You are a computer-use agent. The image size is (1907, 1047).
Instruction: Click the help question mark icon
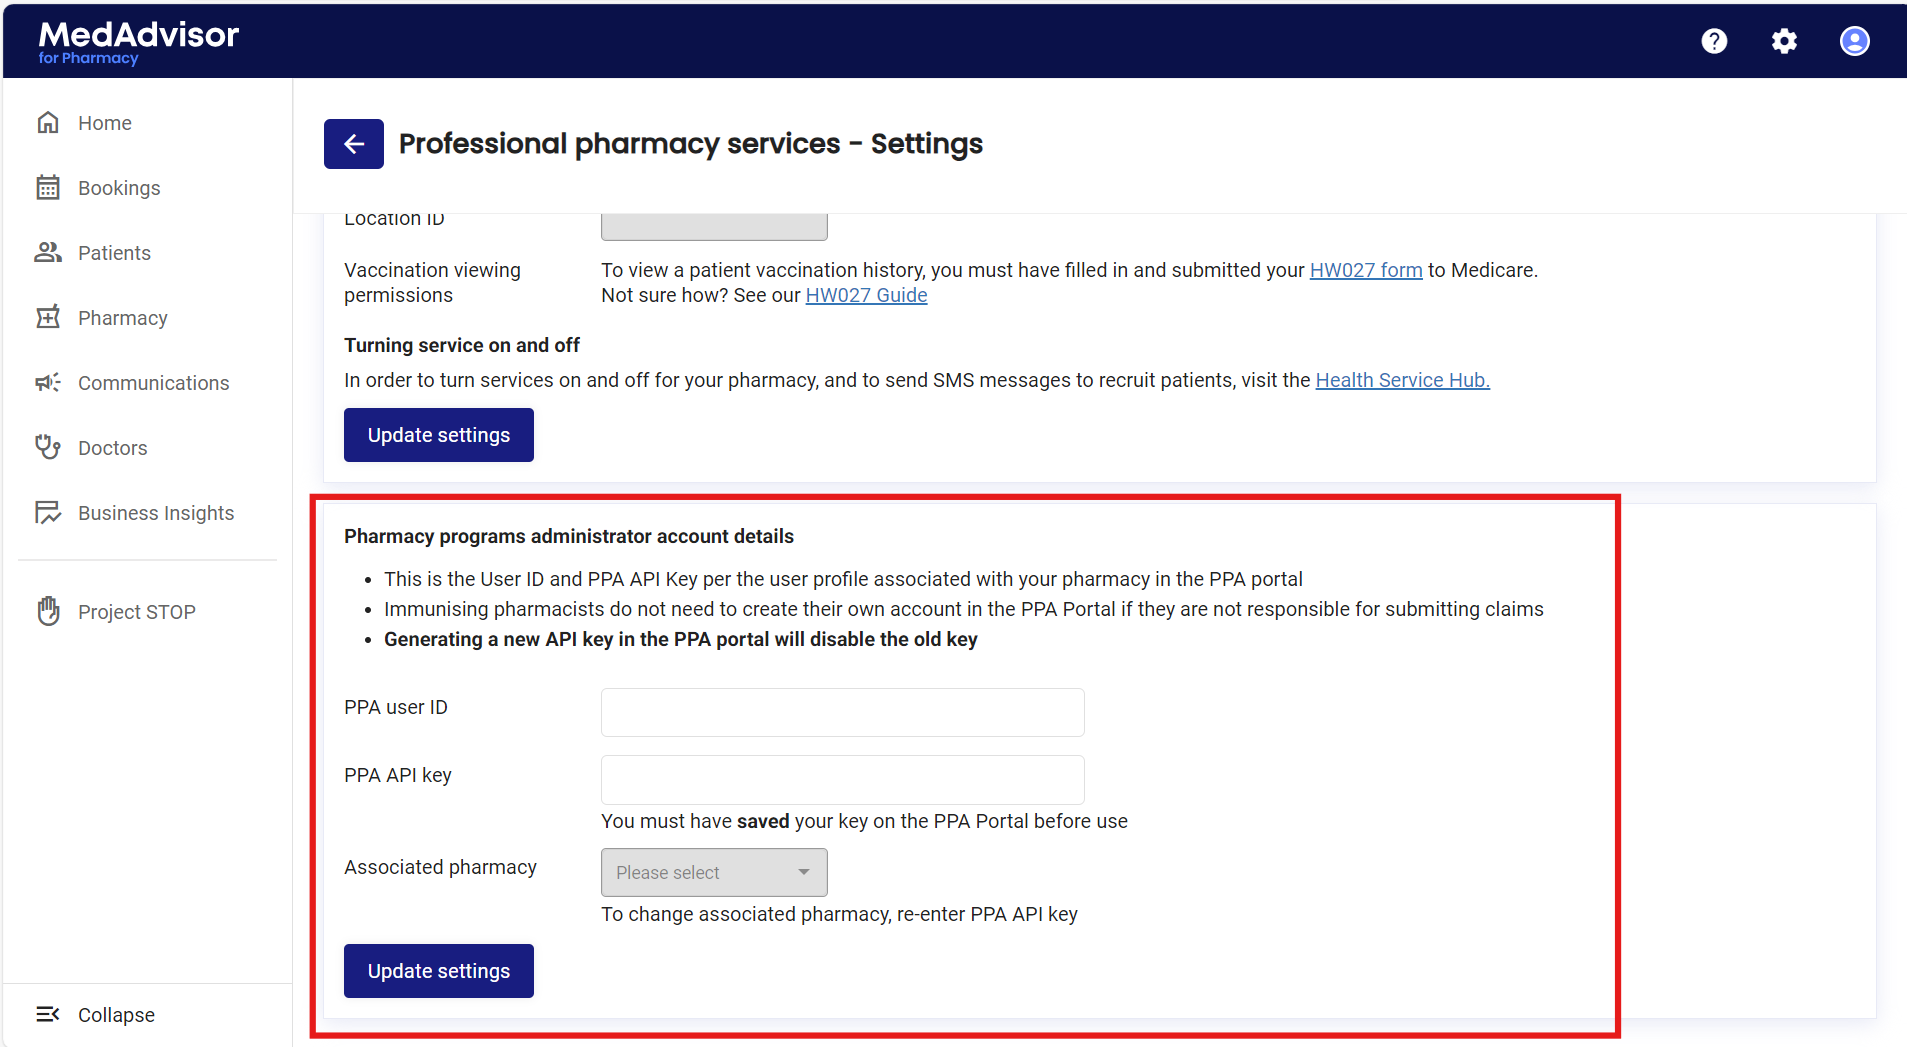(x=1714, y=41)
